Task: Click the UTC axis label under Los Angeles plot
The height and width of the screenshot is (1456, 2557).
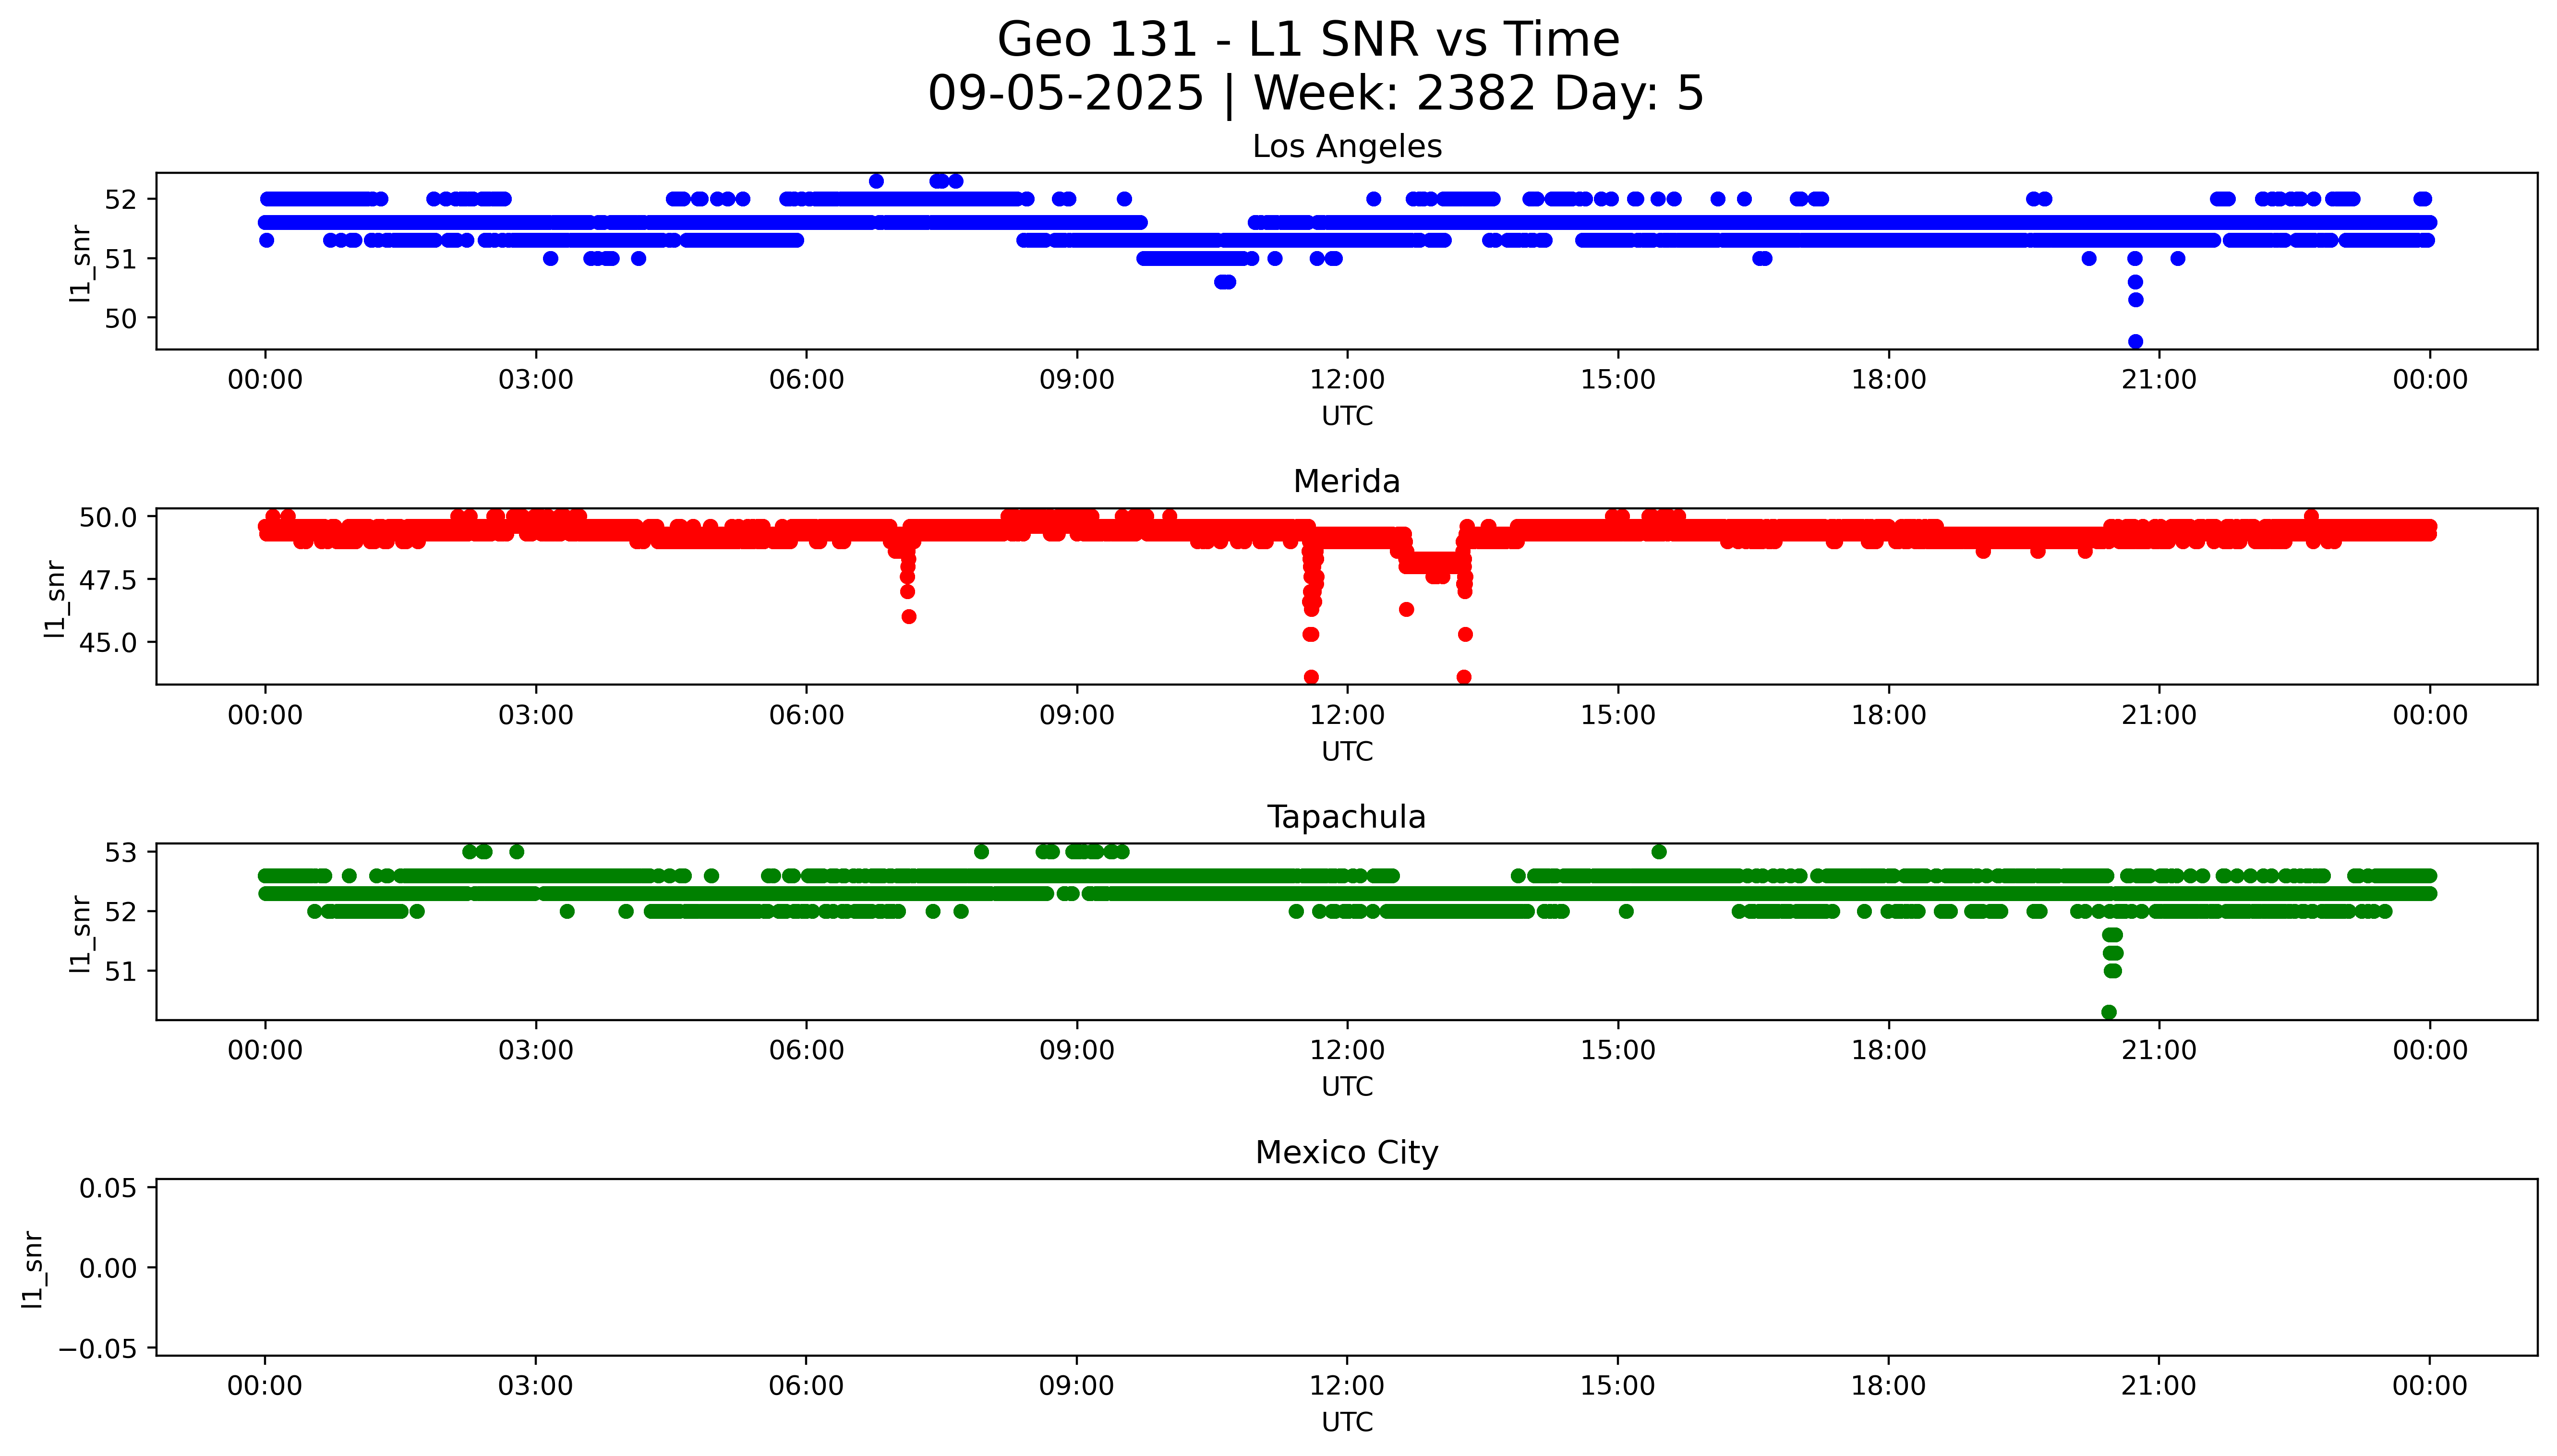Action: tap(1347, 416)
